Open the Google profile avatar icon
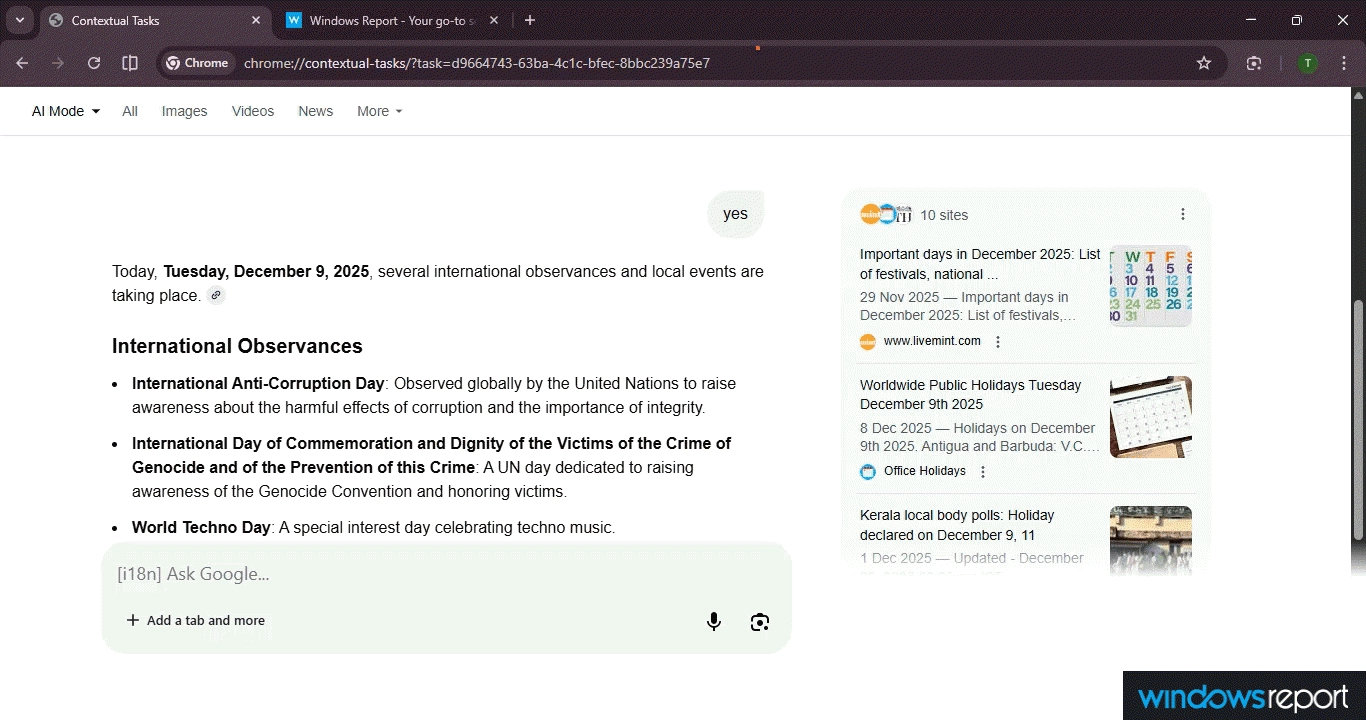This screenshot has width=1366, height=720. (1306, 62)
